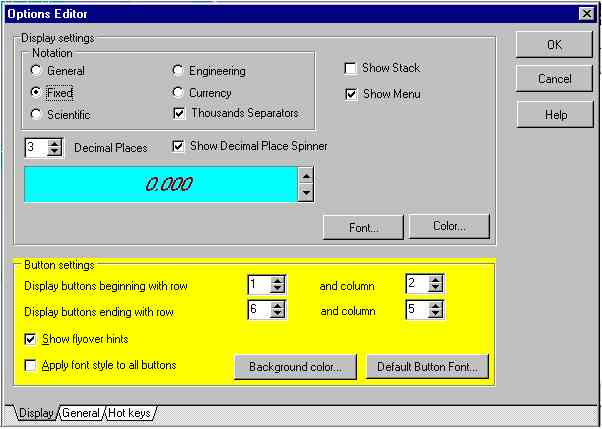Switch to the General tab
This screenshot has width=602, height=429.
point(81,413)
